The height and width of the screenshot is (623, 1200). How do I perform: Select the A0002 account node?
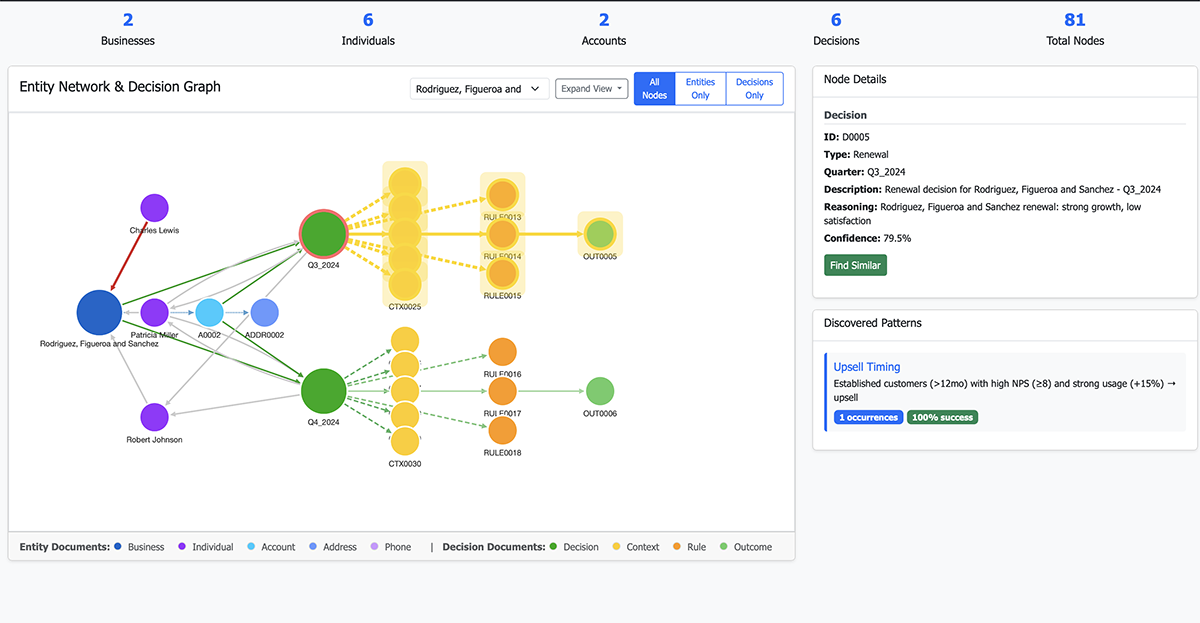coord(209,313)
